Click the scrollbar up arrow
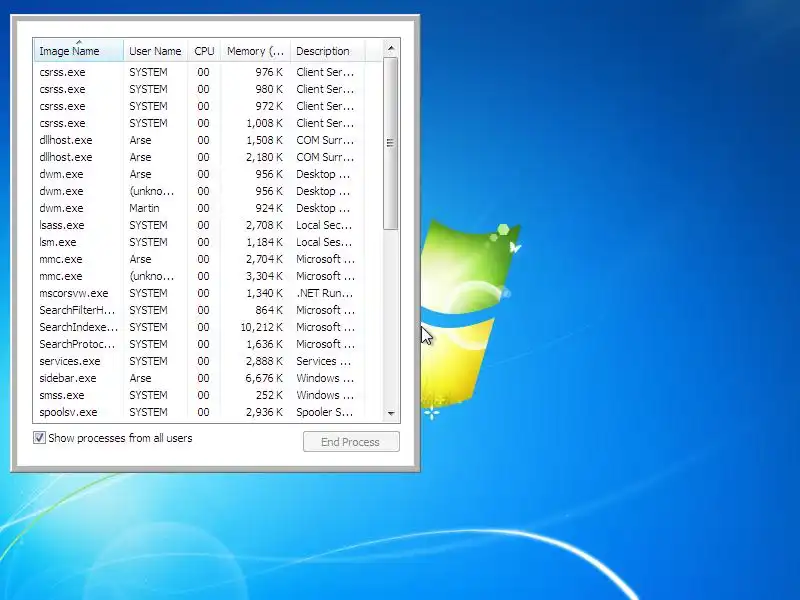This screenshot has width=800, height=600. pyautogui.click(x=391, y=48)
